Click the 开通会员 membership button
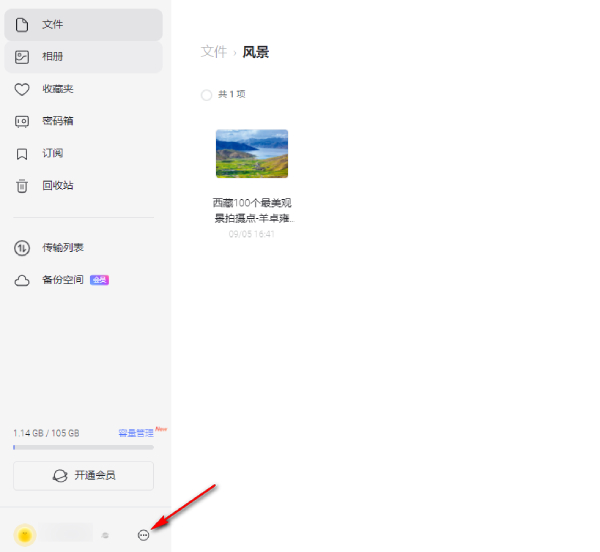This screenshot has height=552, width=600. coord(83,475)
